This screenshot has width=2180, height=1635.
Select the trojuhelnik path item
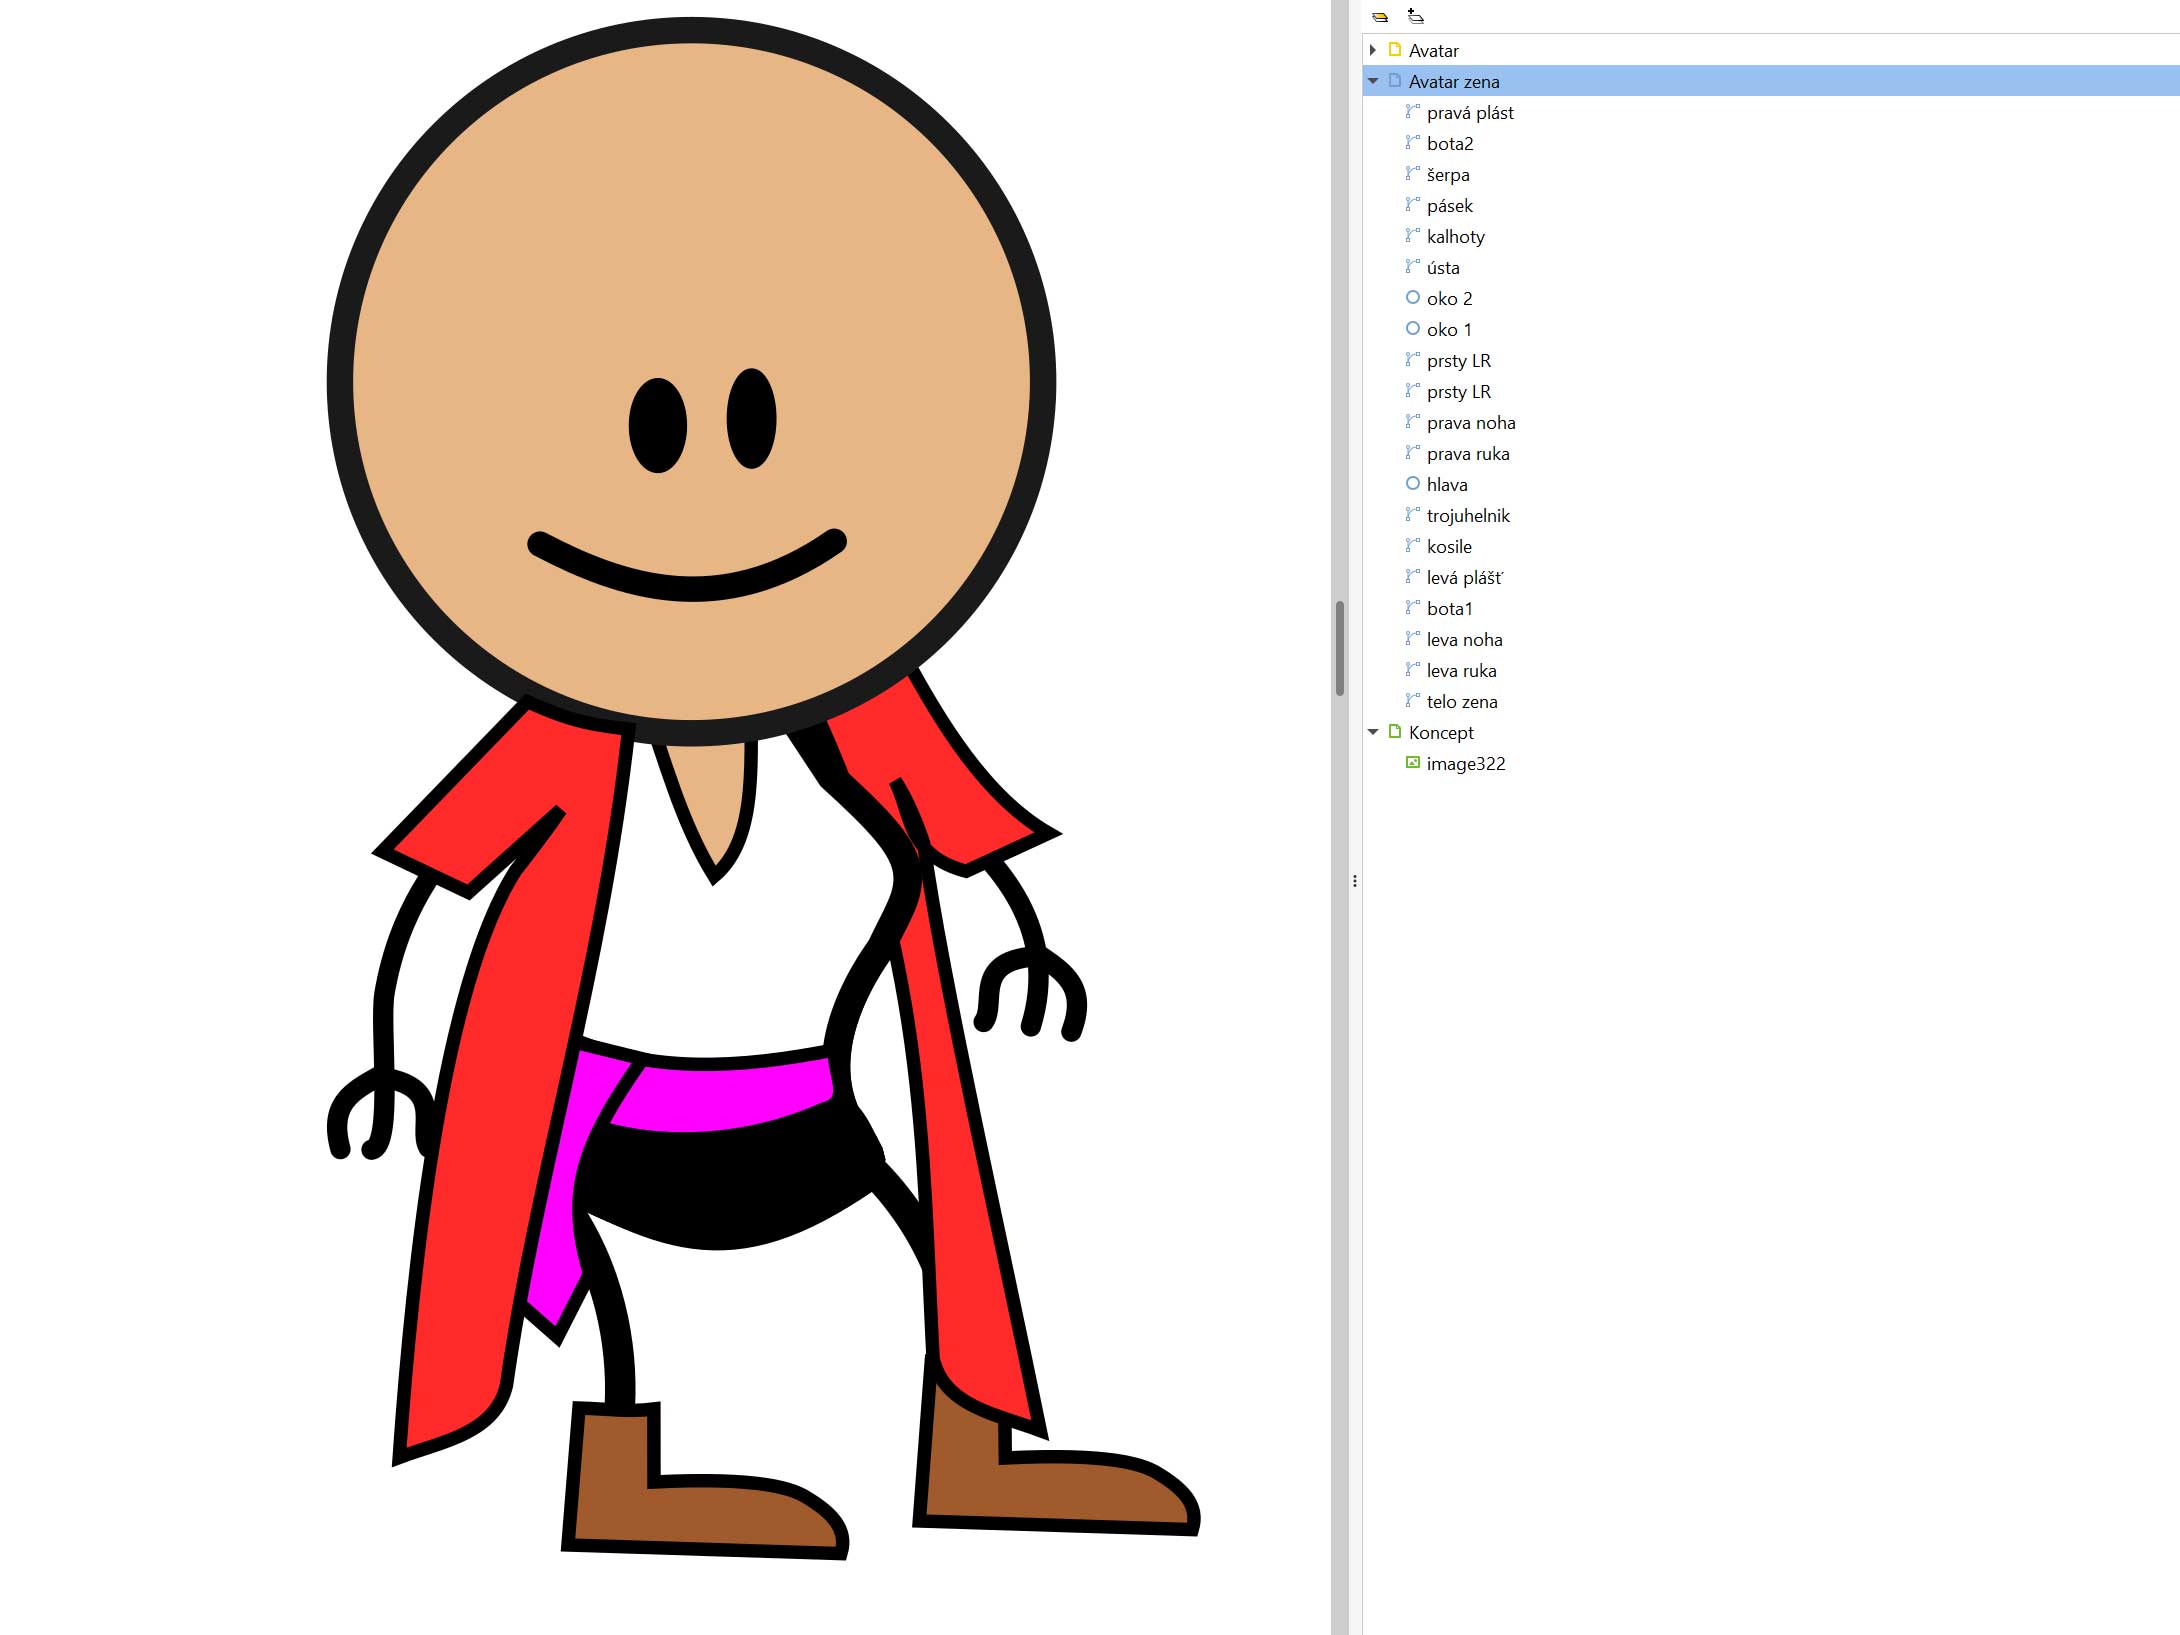pos(1467,516)
